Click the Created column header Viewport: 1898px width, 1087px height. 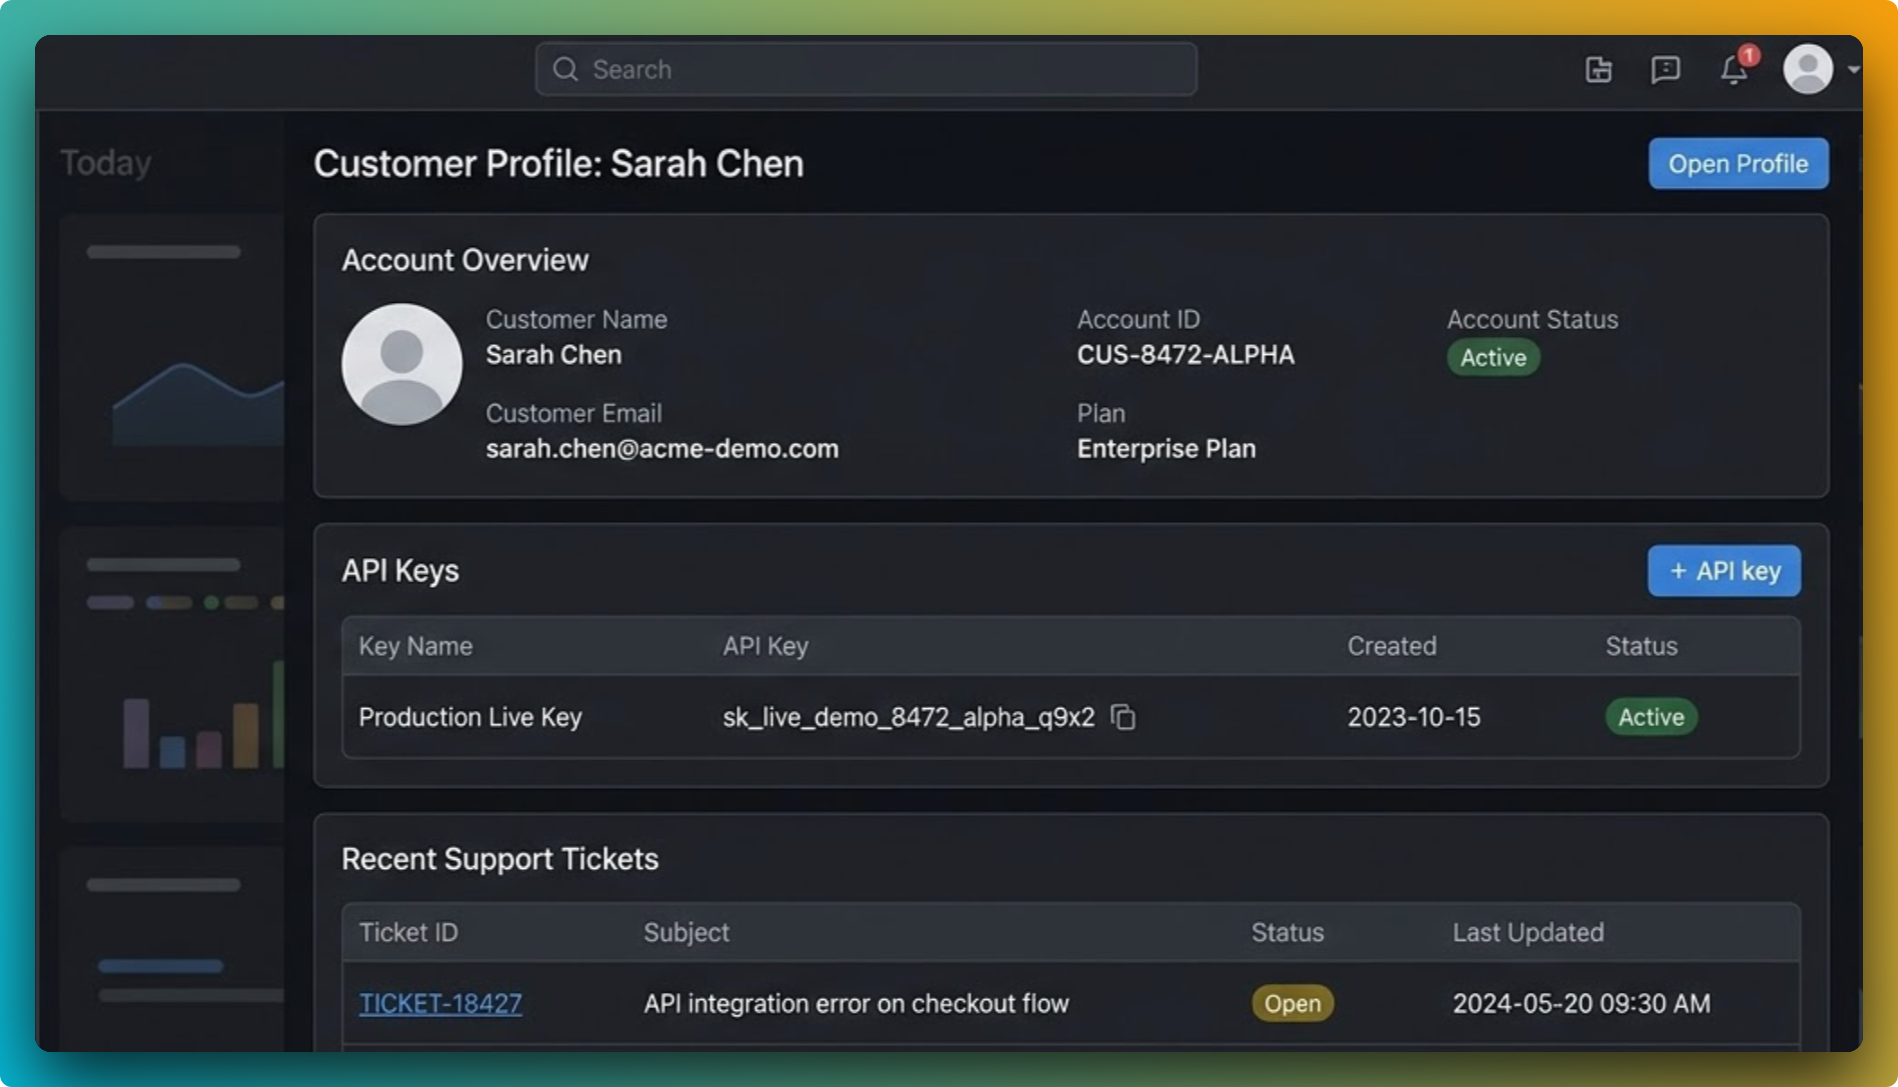point(1391,646)
